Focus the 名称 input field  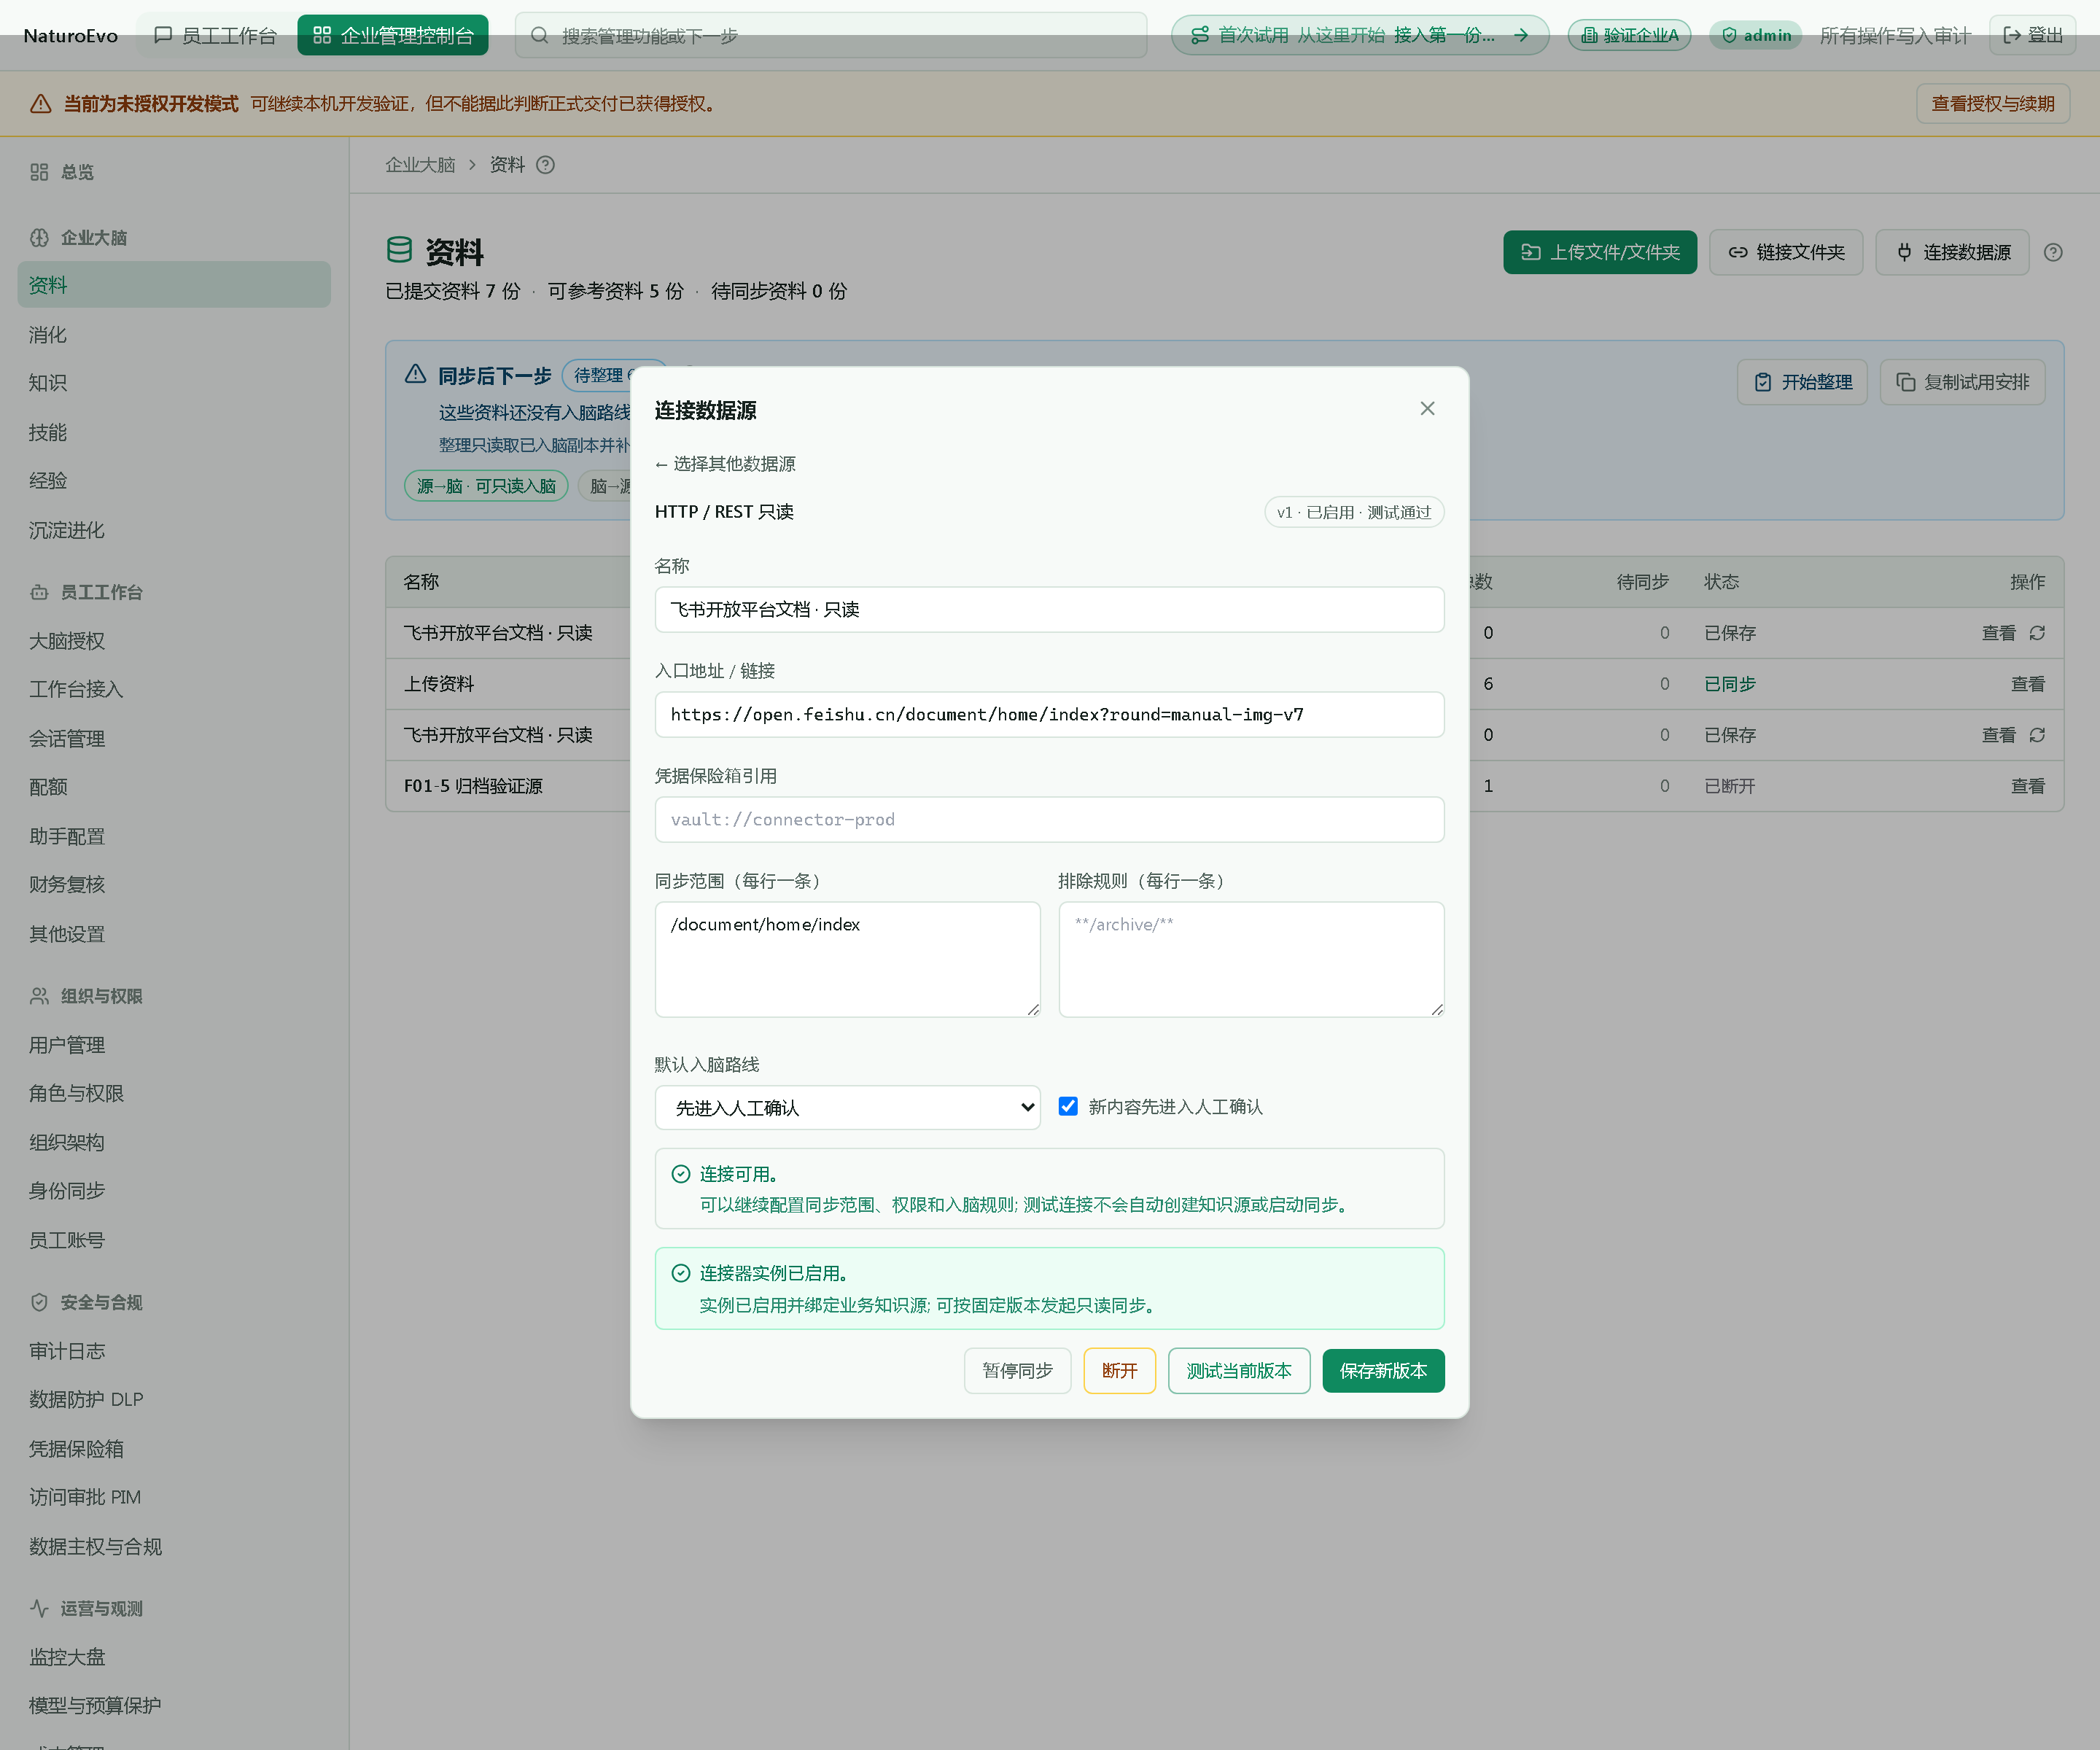click(1049, 610)
